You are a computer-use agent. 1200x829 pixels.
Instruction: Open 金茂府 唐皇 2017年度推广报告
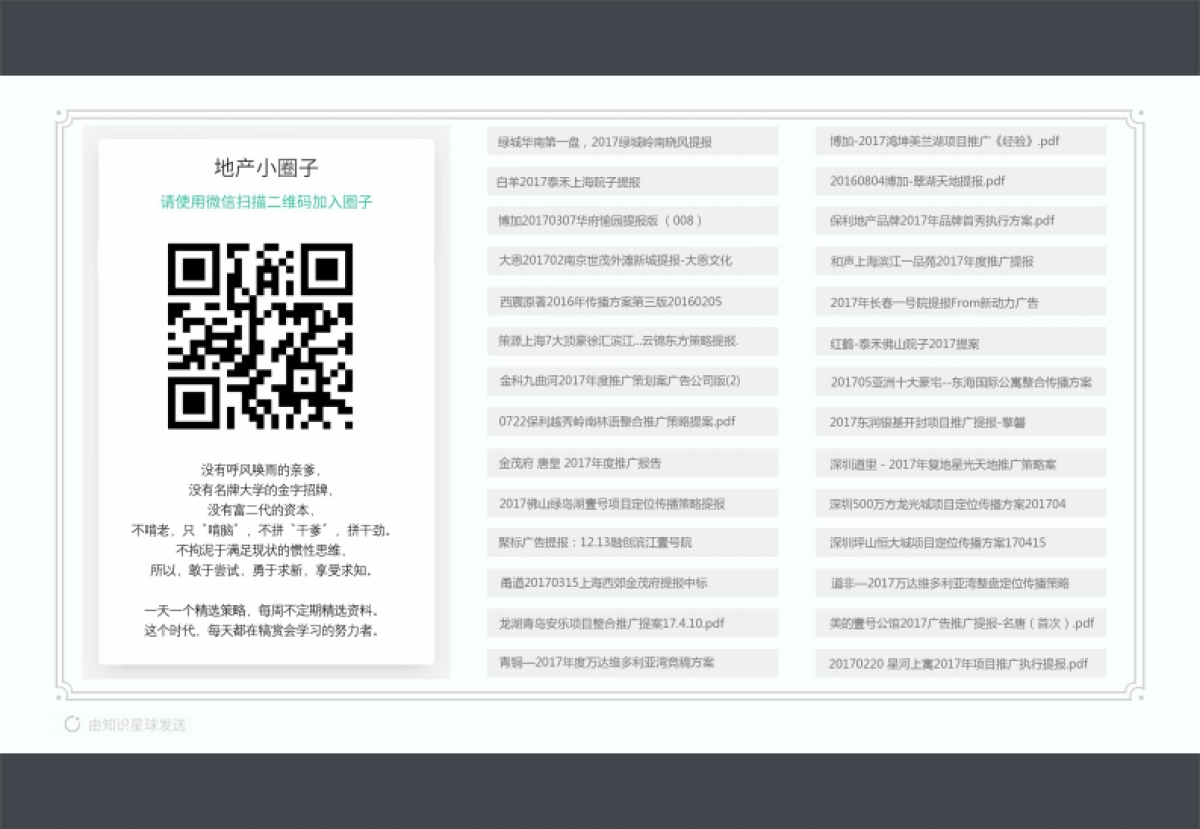630,462
